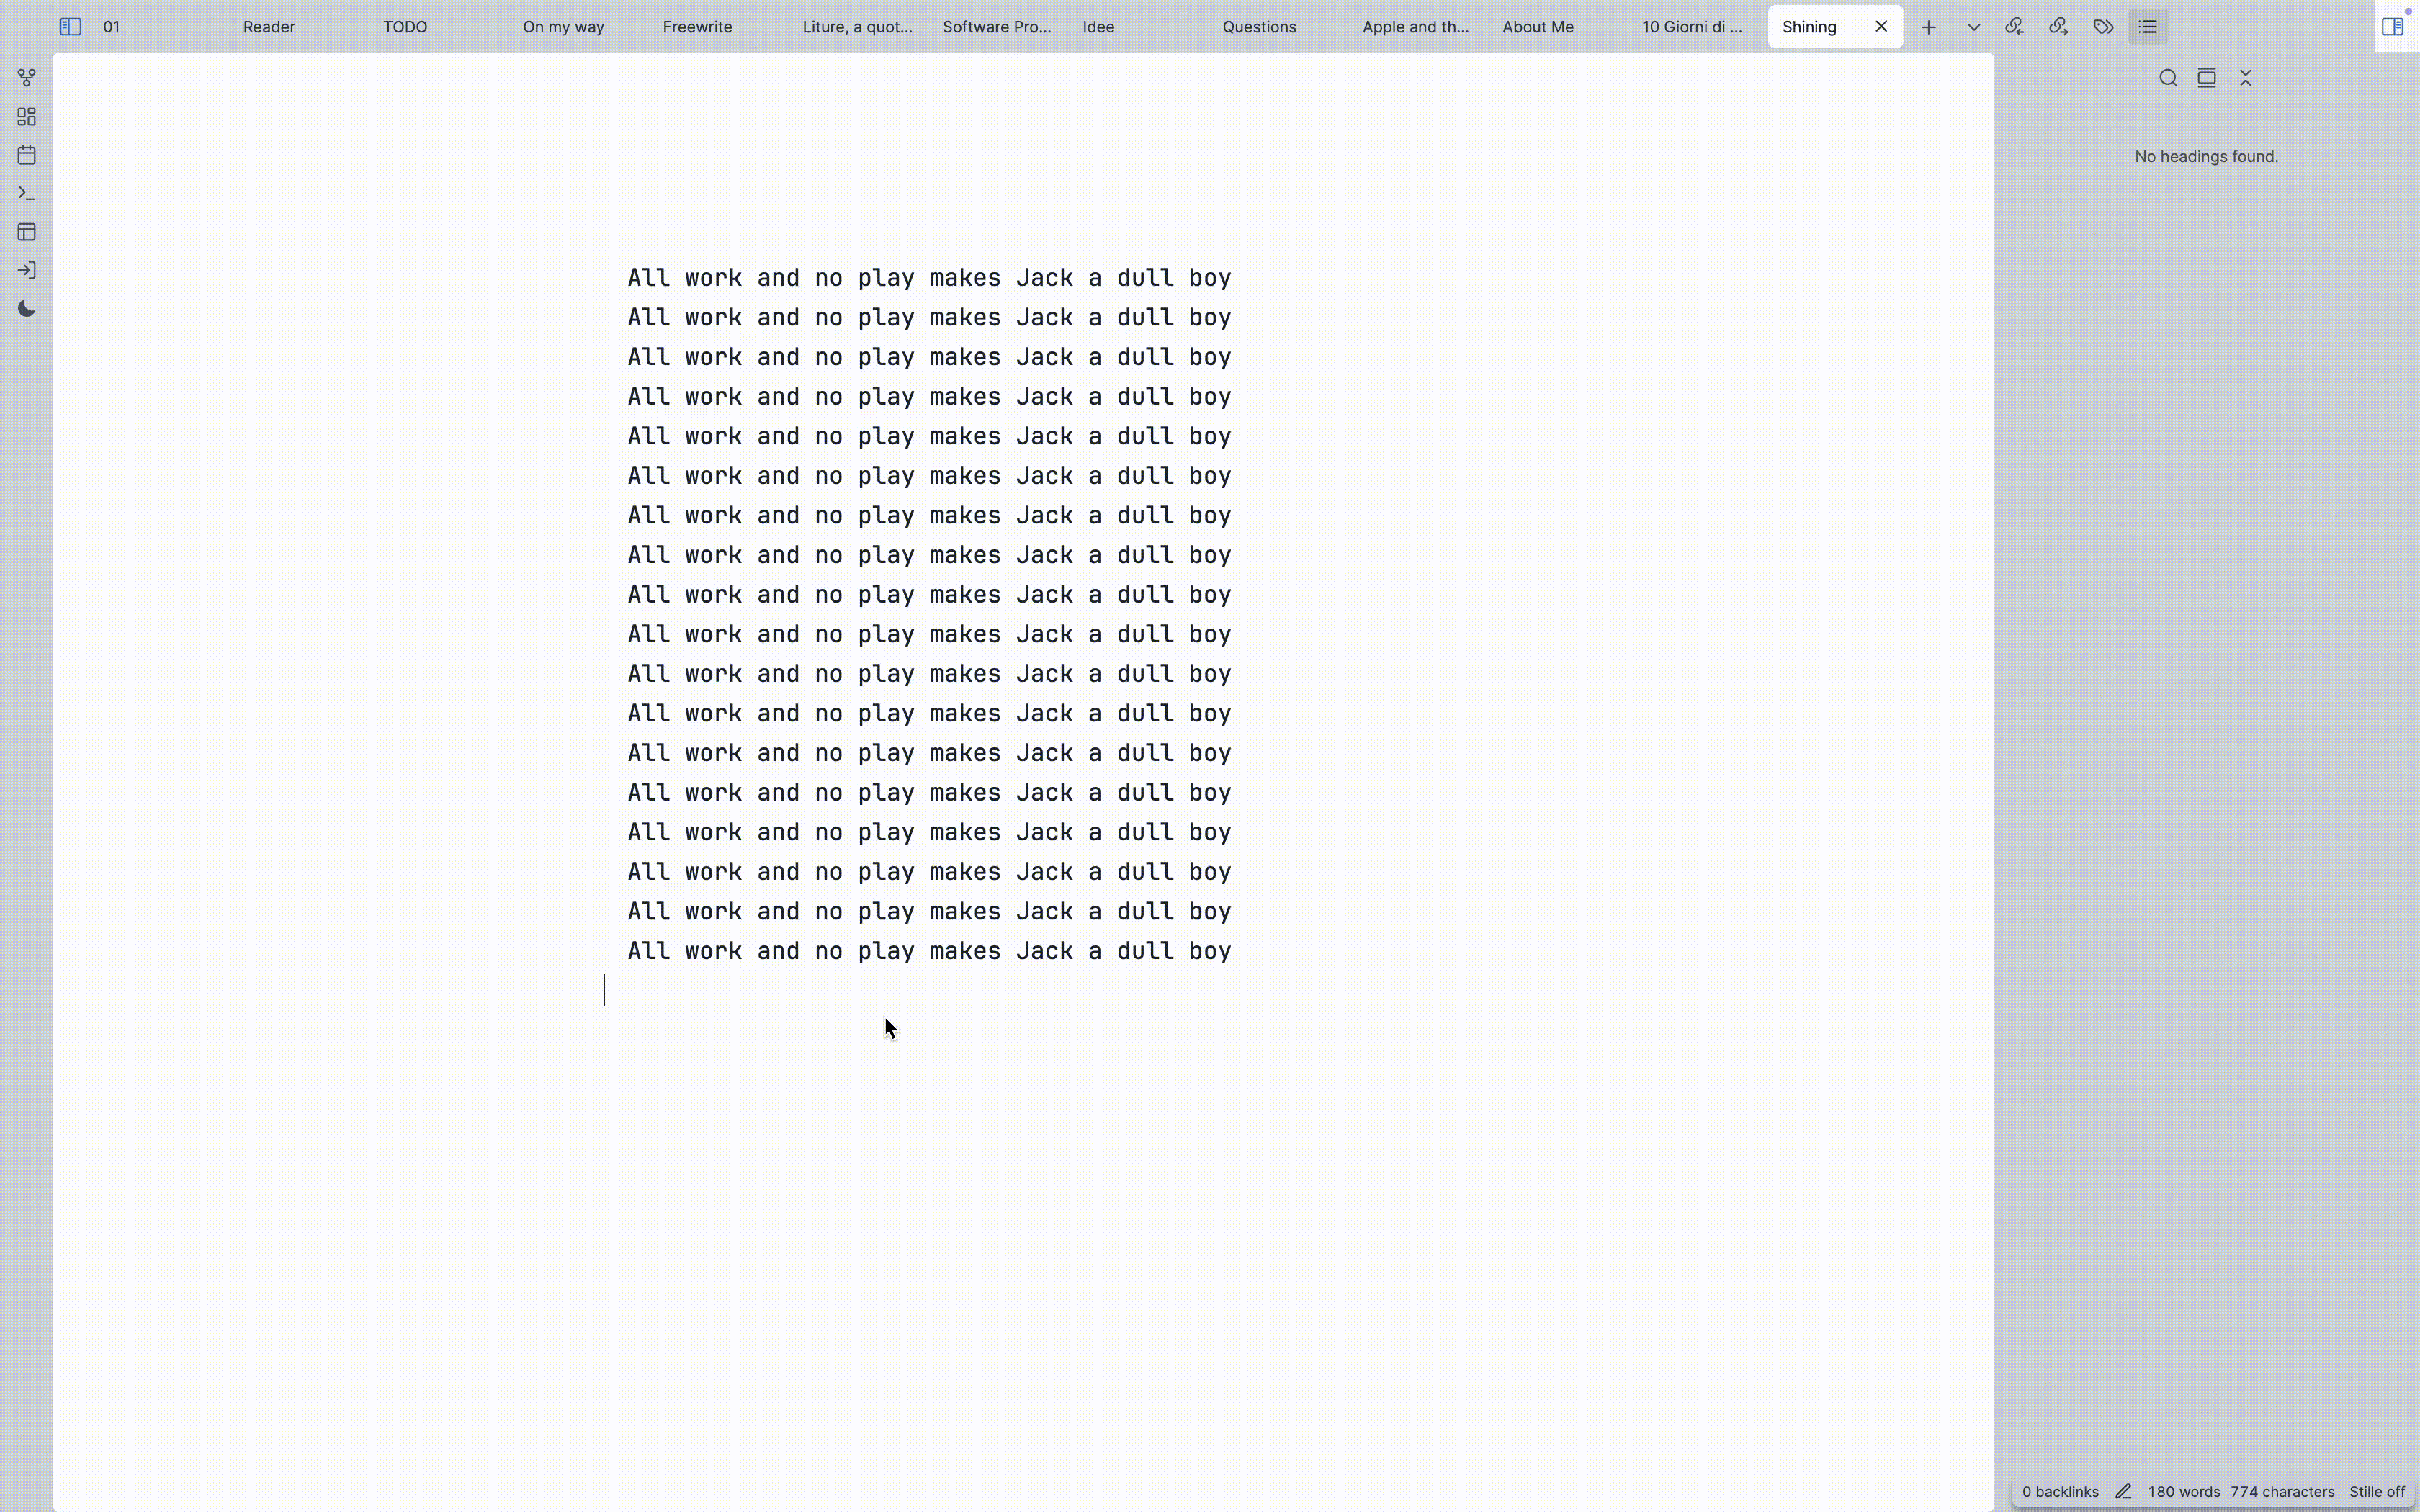Toggle dark mode with the moon icon
Viewport: 2420px width, 1512px height.
[27, 309]
